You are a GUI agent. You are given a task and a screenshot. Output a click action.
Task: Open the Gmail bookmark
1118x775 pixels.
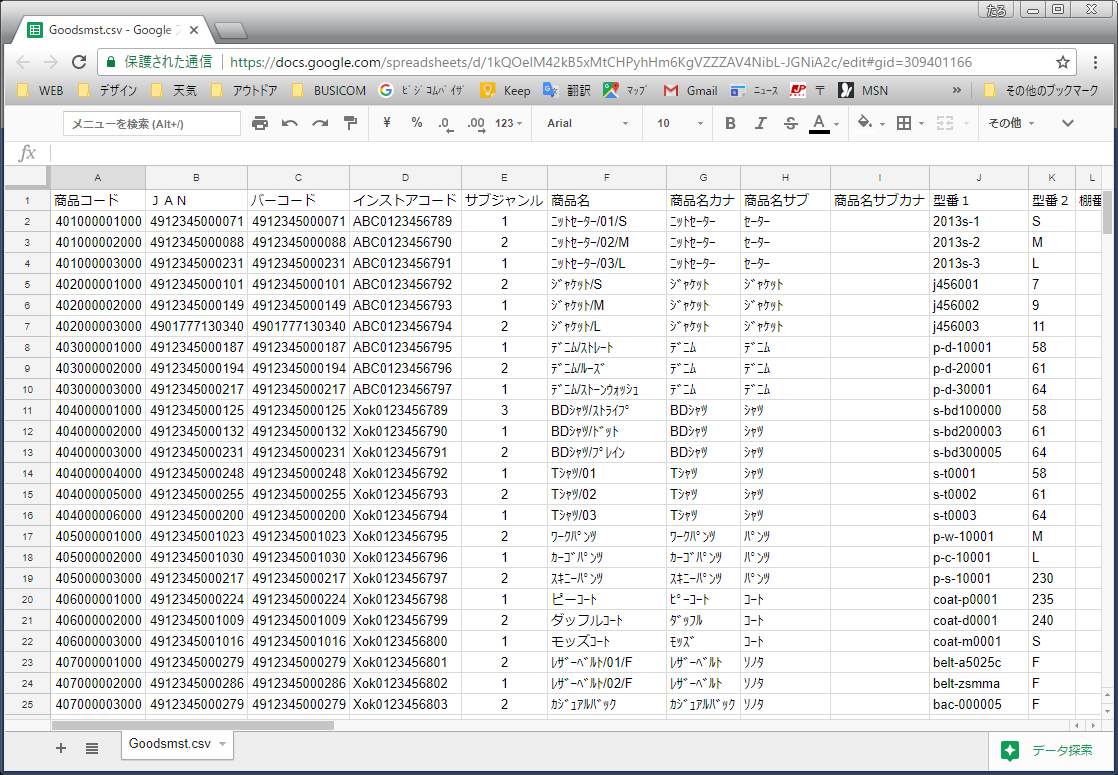click(691, 90)
